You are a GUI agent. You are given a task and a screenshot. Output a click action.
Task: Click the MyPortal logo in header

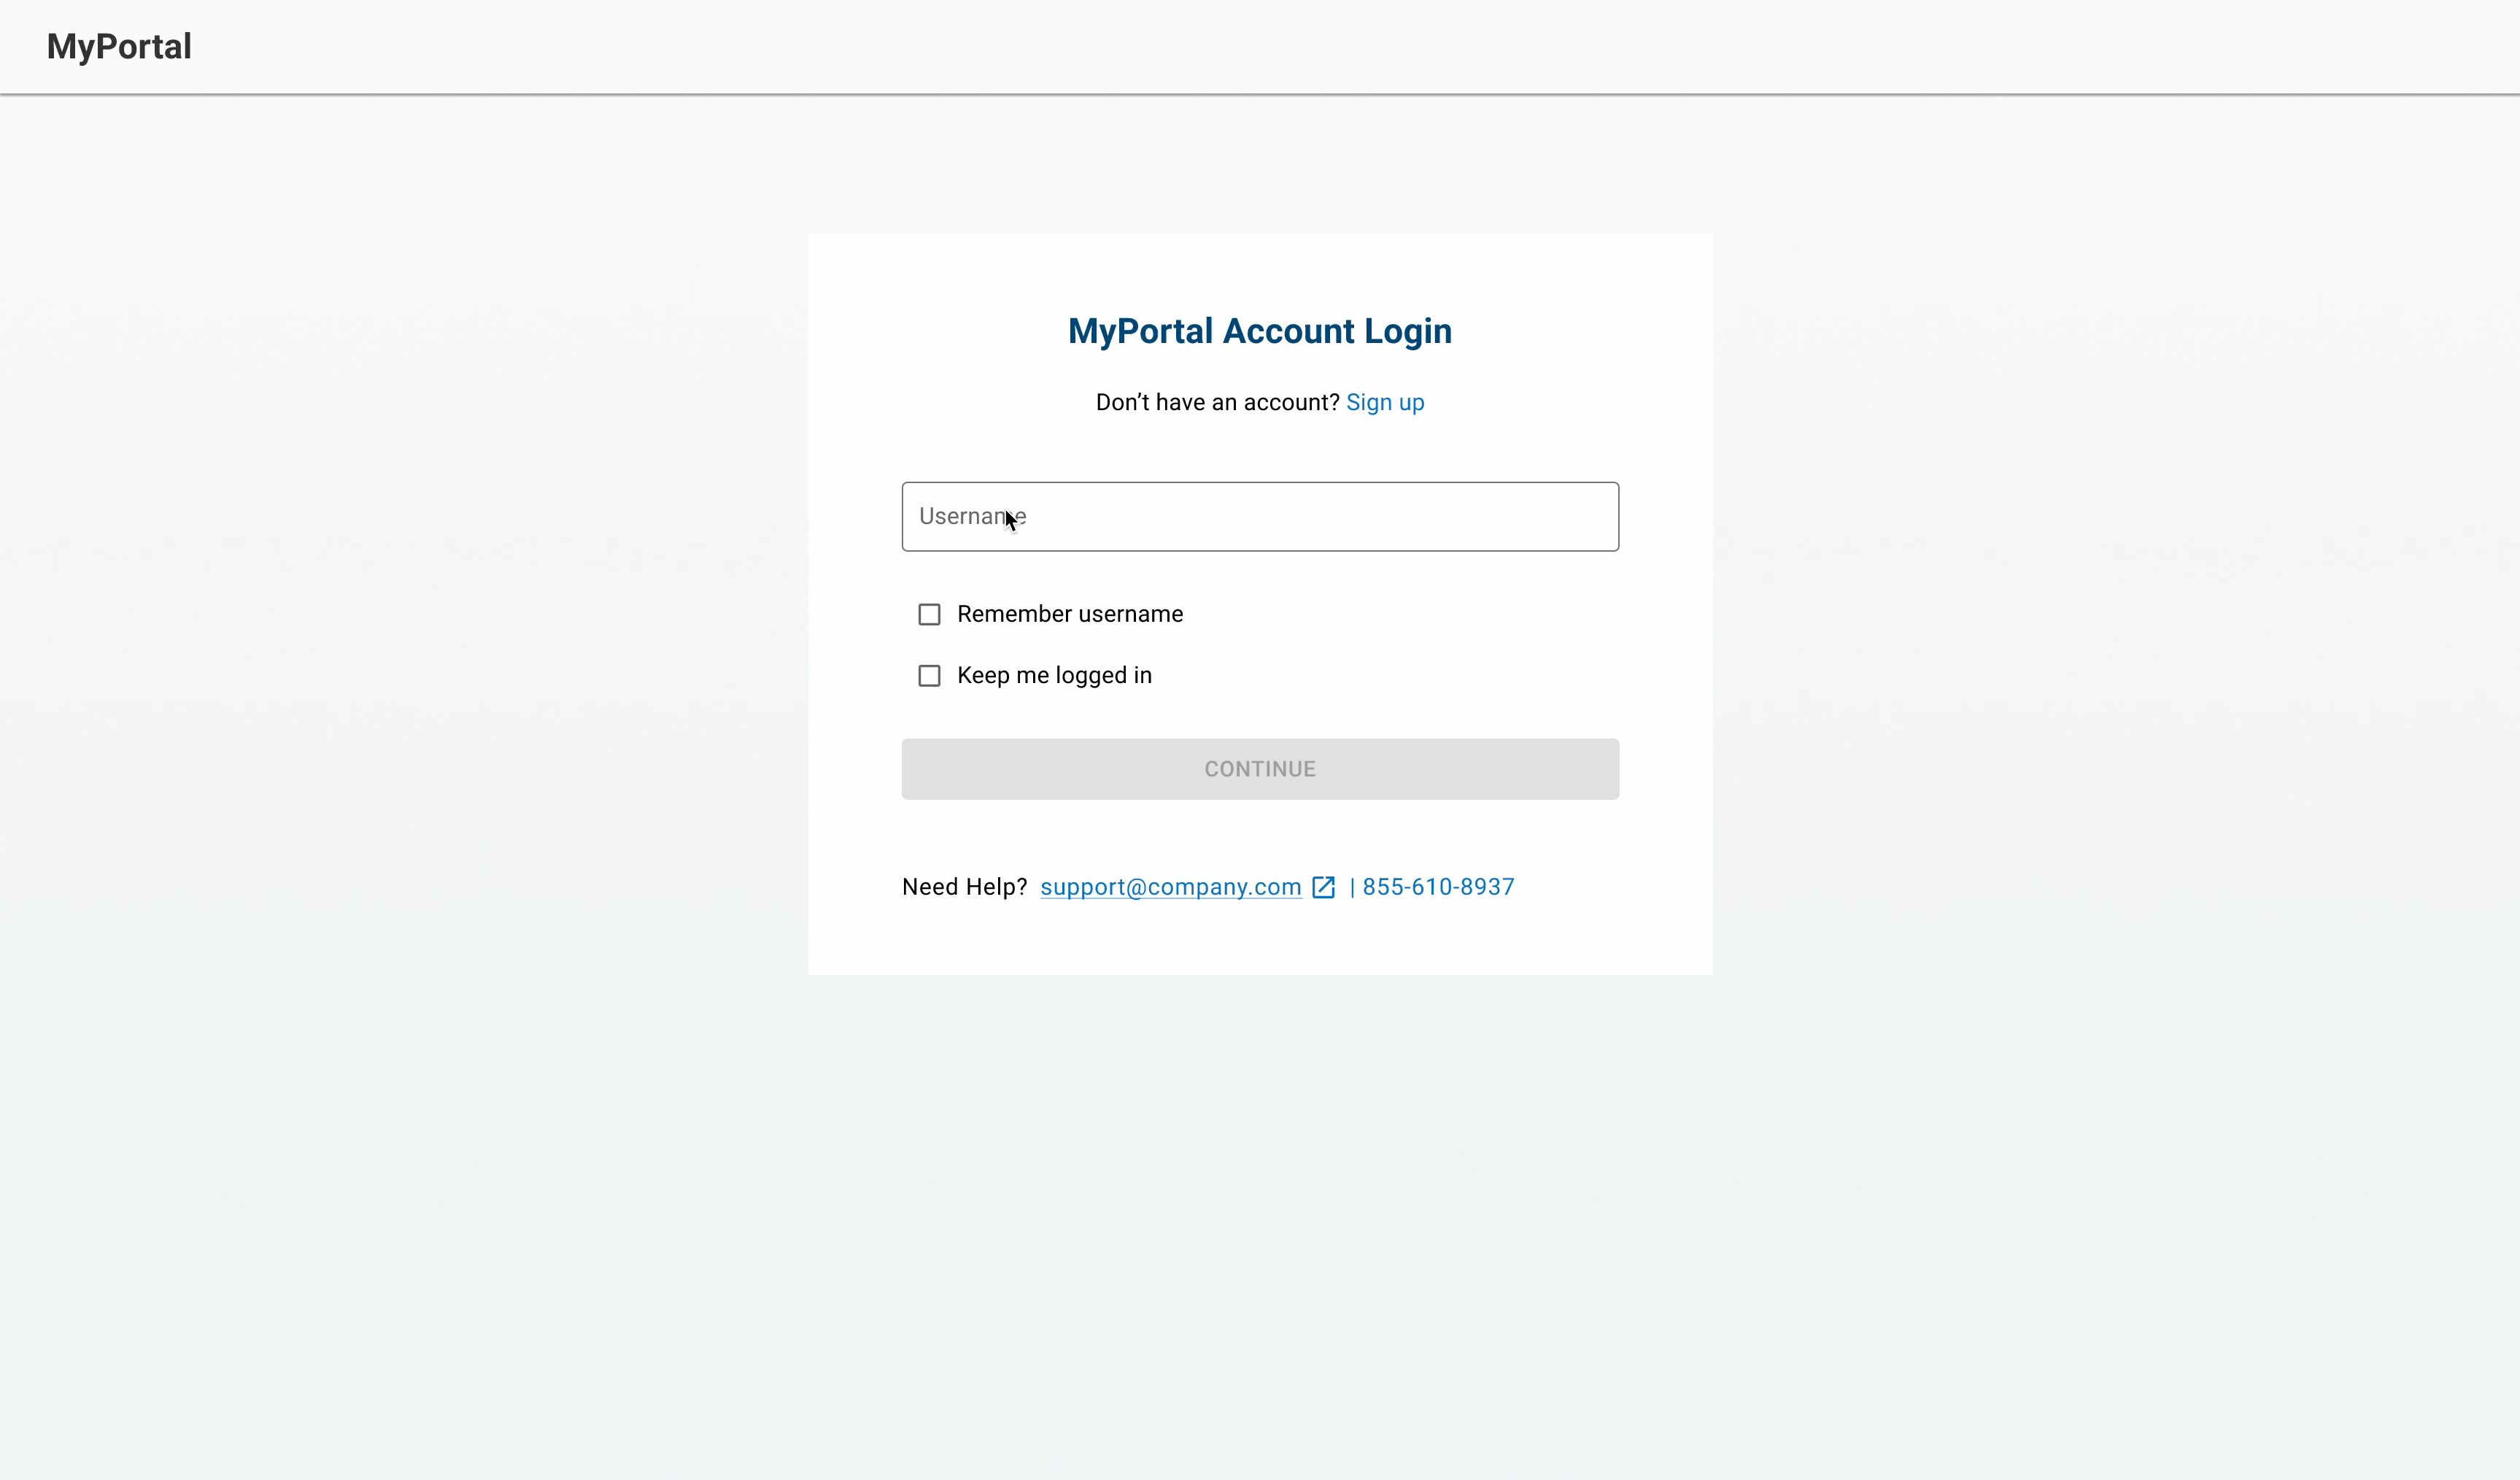pos(119,46)
